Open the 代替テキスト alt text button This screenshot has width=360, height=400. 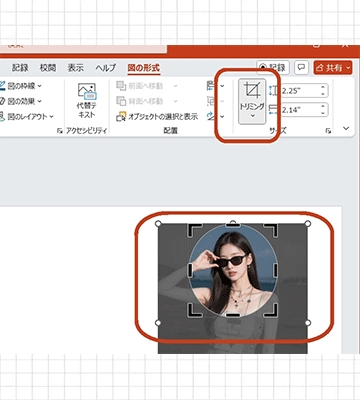pos(87,101)
